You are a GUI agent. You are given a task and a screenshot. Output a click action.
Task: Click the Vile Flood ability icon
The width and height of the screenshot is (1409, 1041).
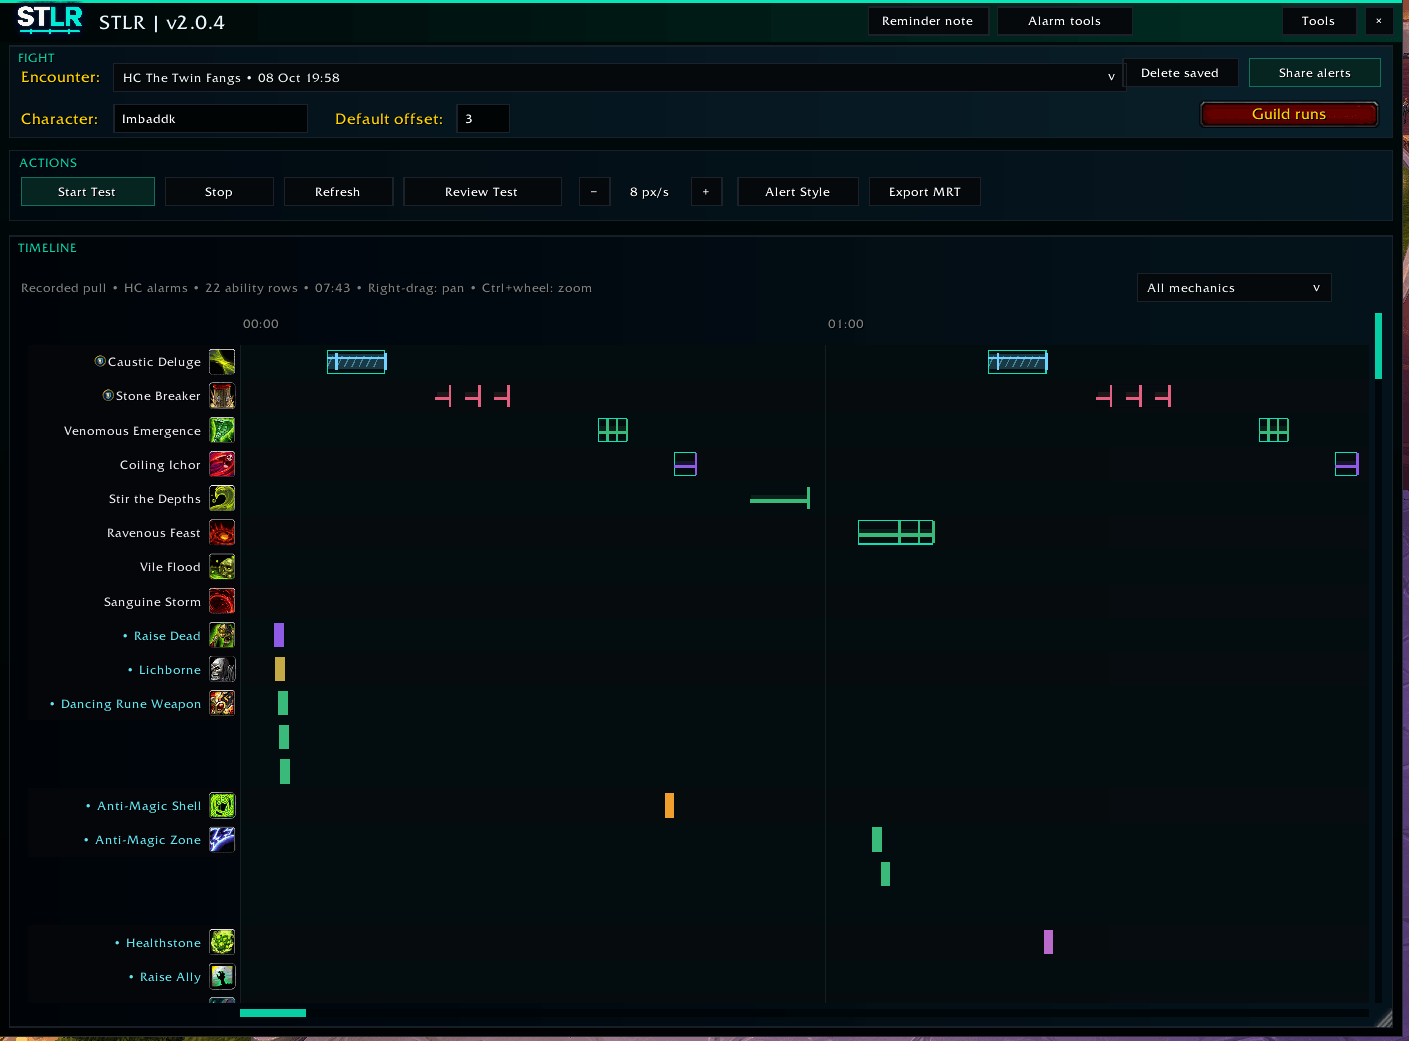(222, 567)
